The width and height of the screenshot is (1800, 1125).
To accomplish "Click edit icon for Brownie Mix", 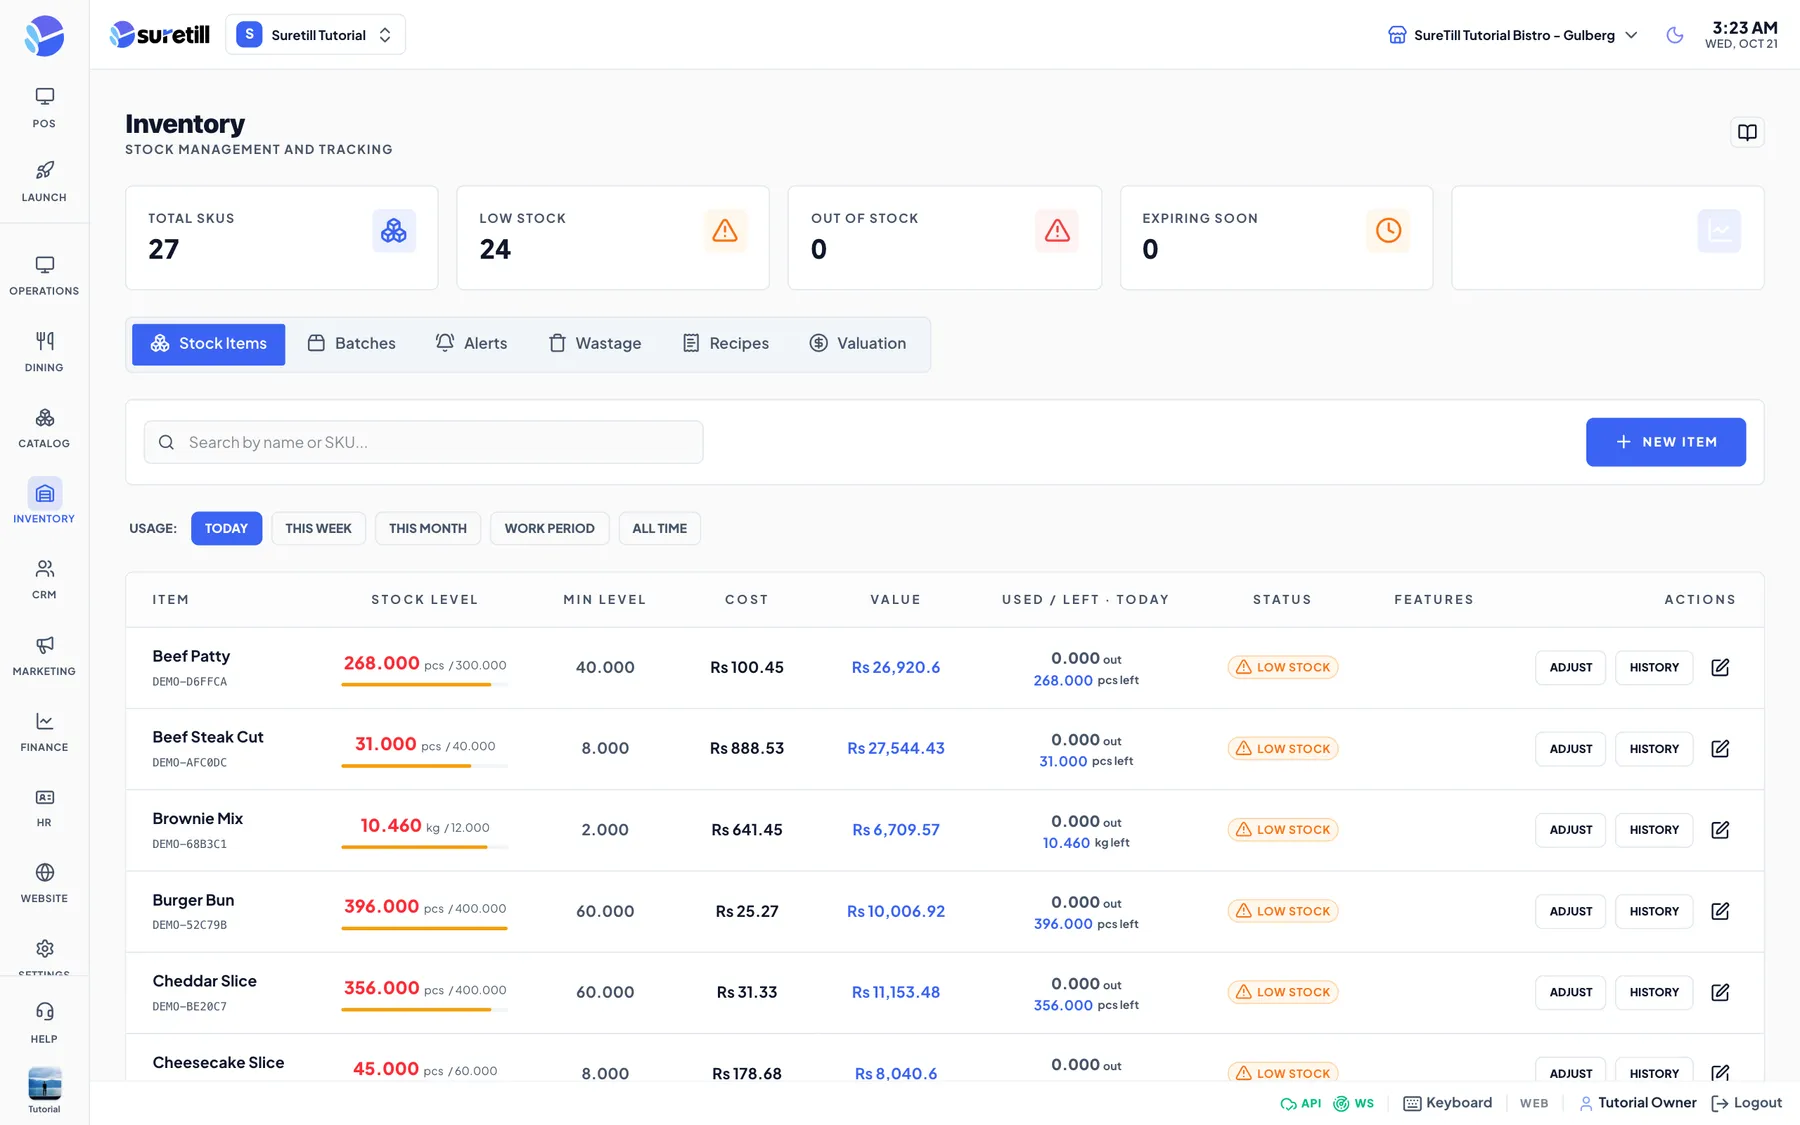I will point(1720,830).
